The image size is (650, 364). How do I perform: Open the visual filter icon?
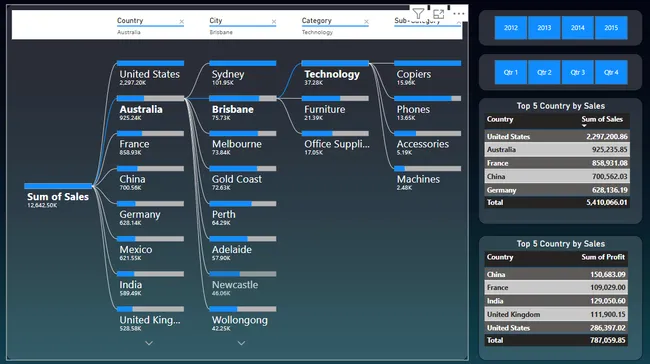click(418, 14)
